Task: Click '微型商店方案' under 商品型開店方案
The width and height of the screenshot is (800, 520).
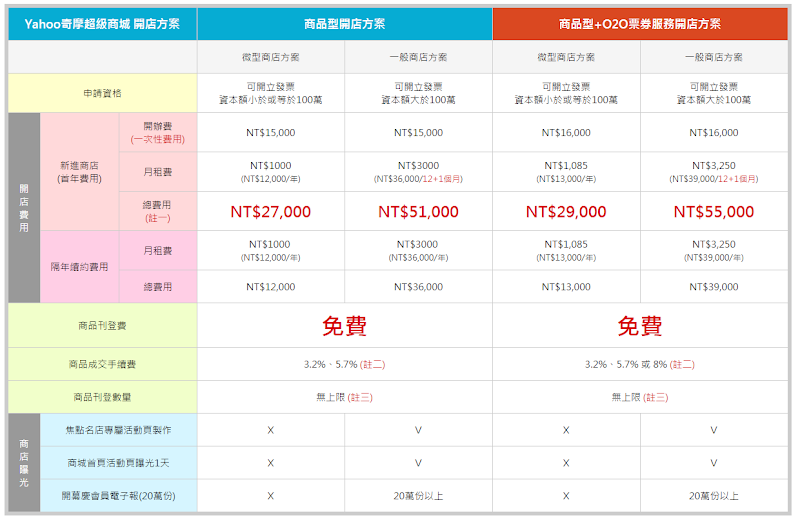Action: 271,57
